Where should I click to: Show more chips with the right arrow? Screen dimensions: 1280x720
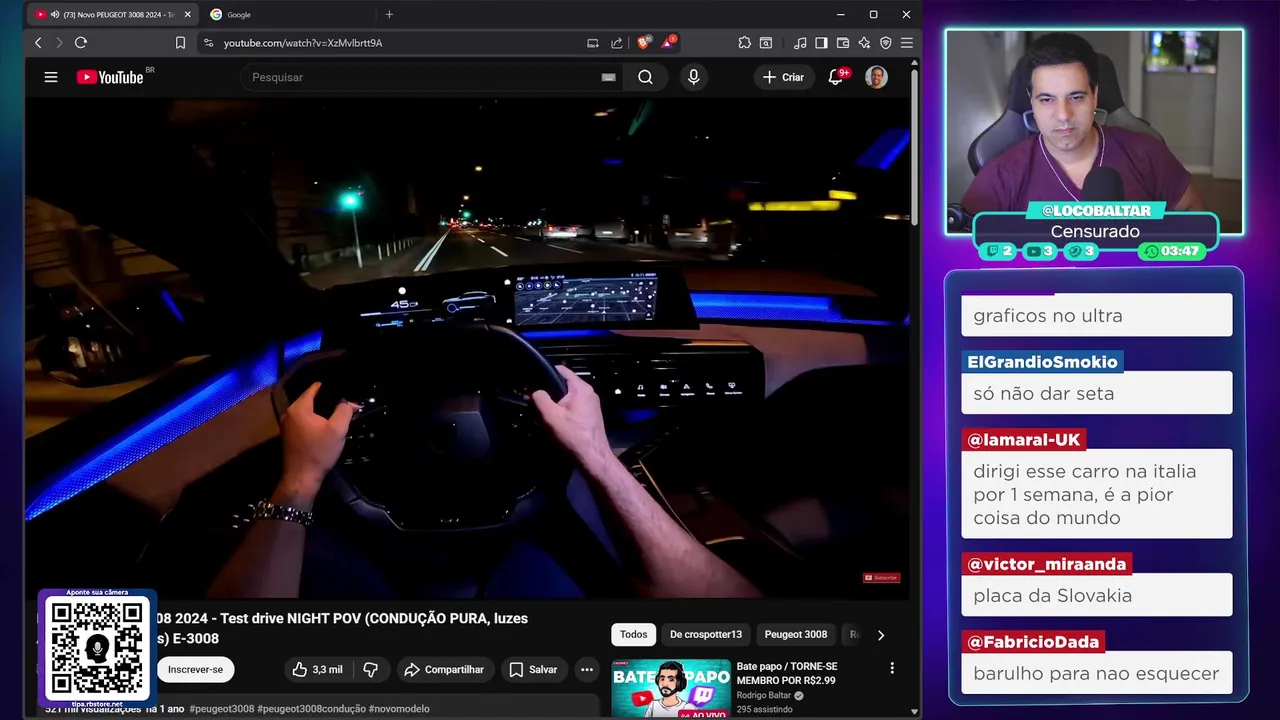[x=880, y=634]
